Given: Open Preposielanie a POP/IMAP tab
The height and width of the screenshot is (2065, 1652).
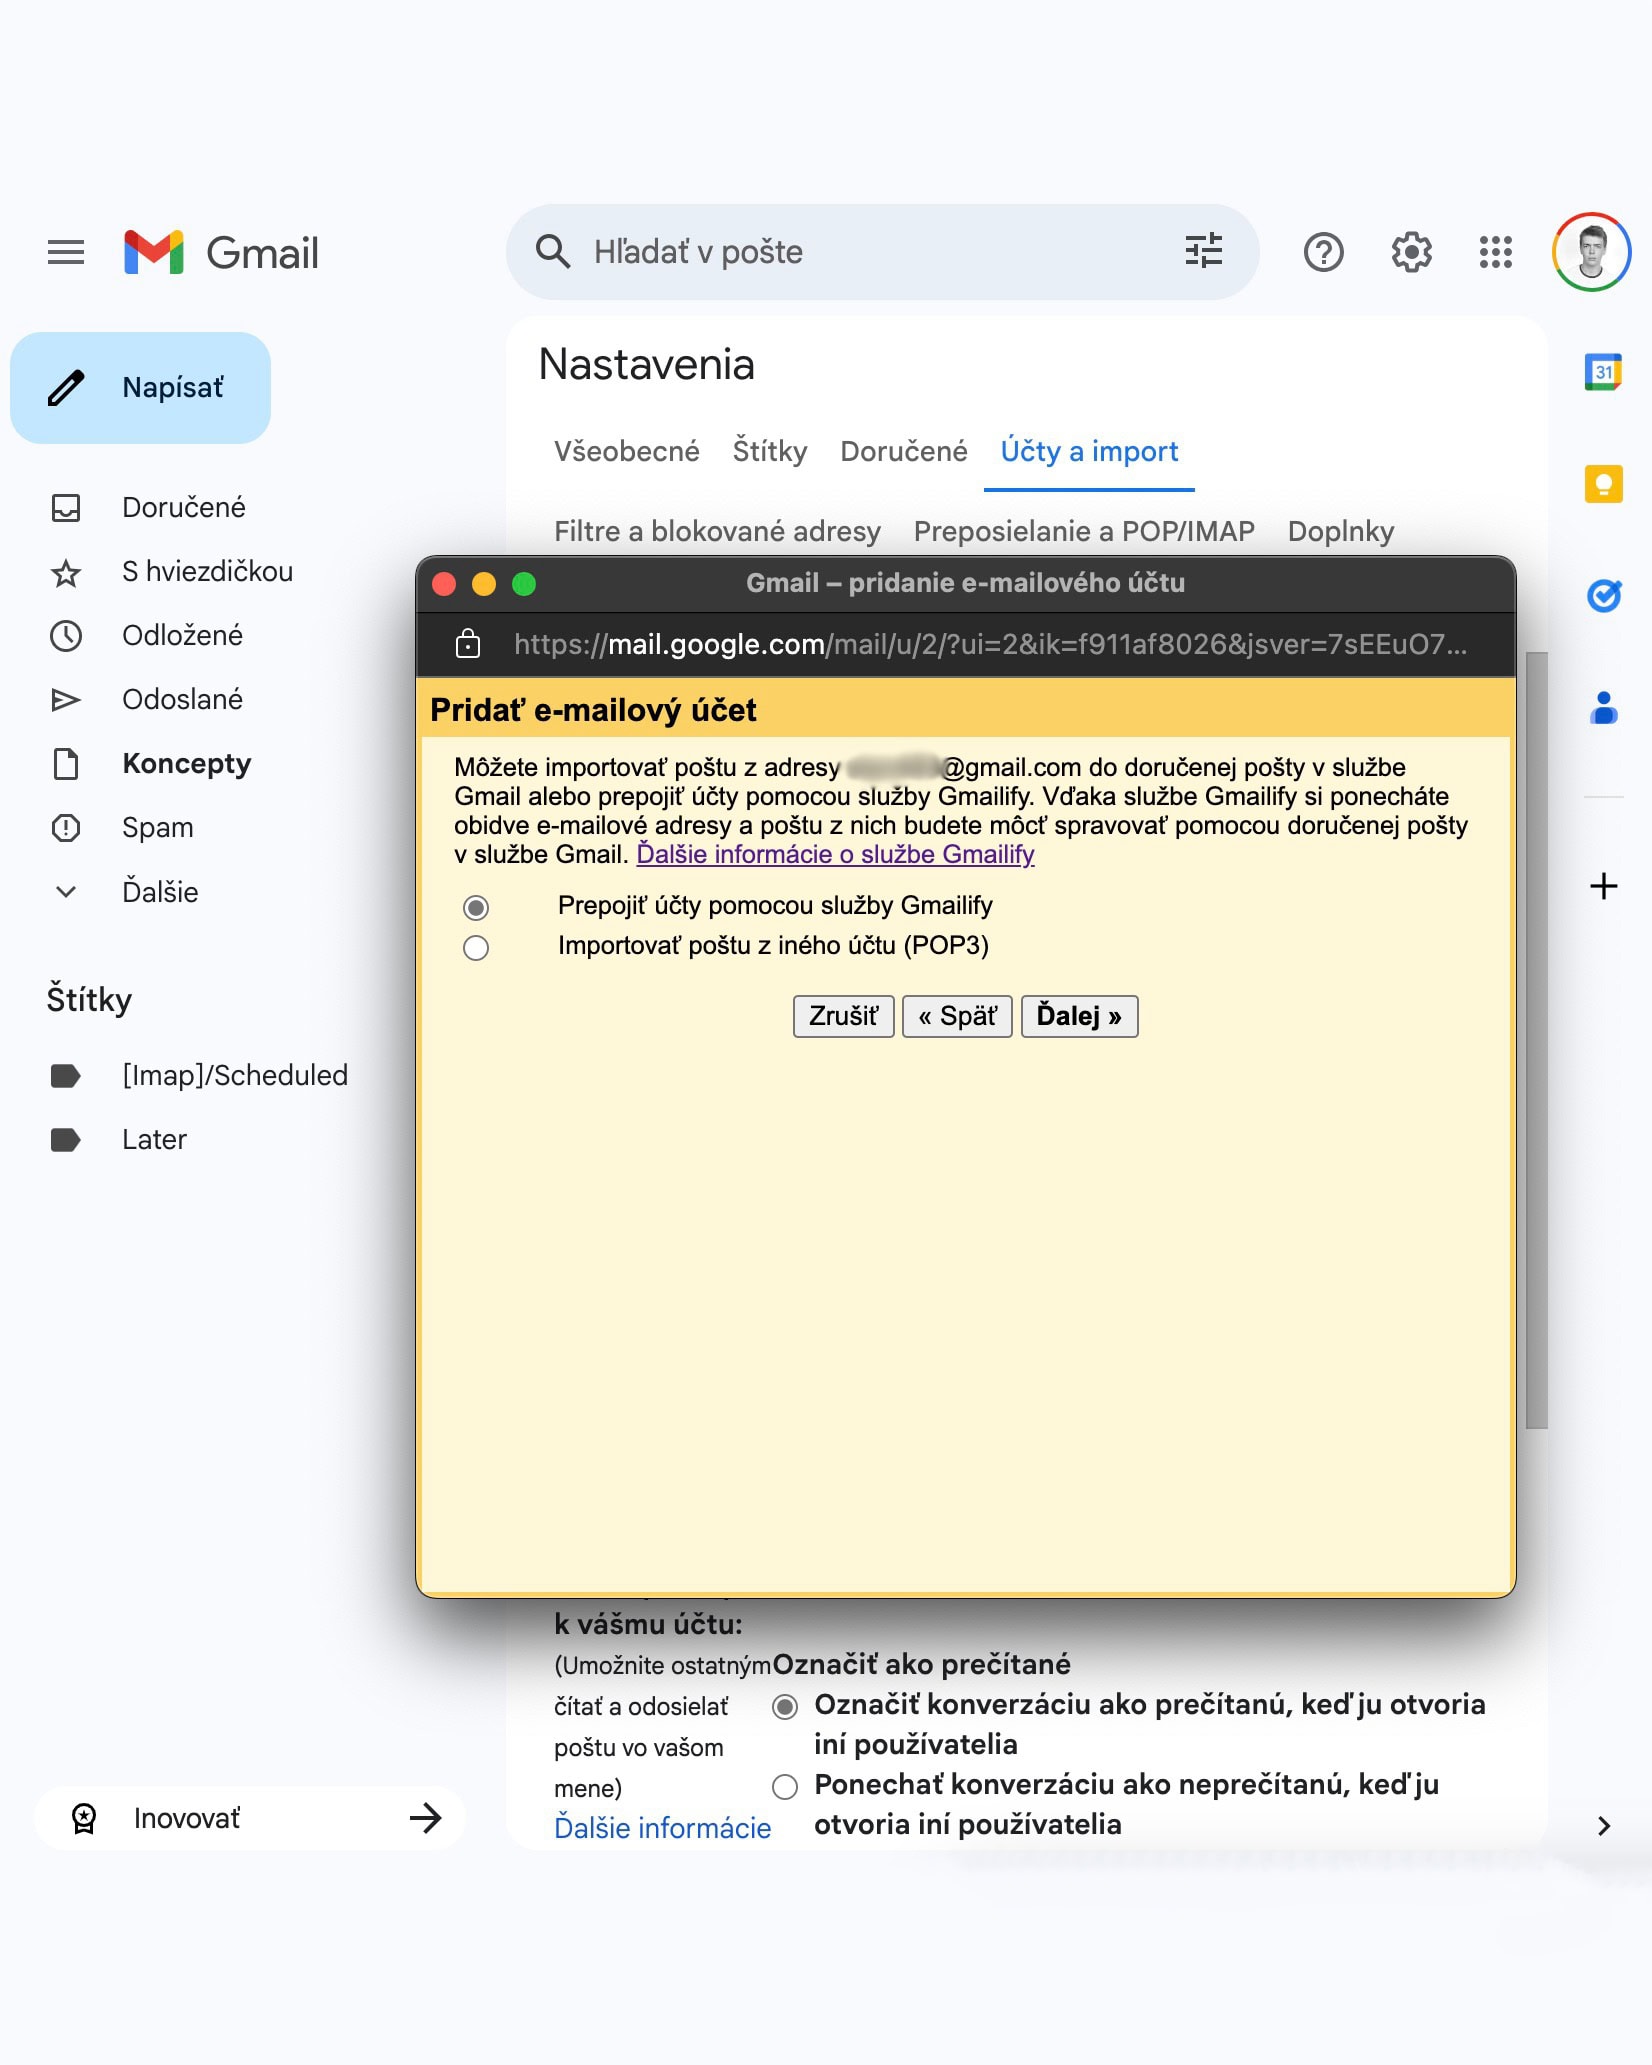Looking at the screenshot, I should click(1084, 531).
